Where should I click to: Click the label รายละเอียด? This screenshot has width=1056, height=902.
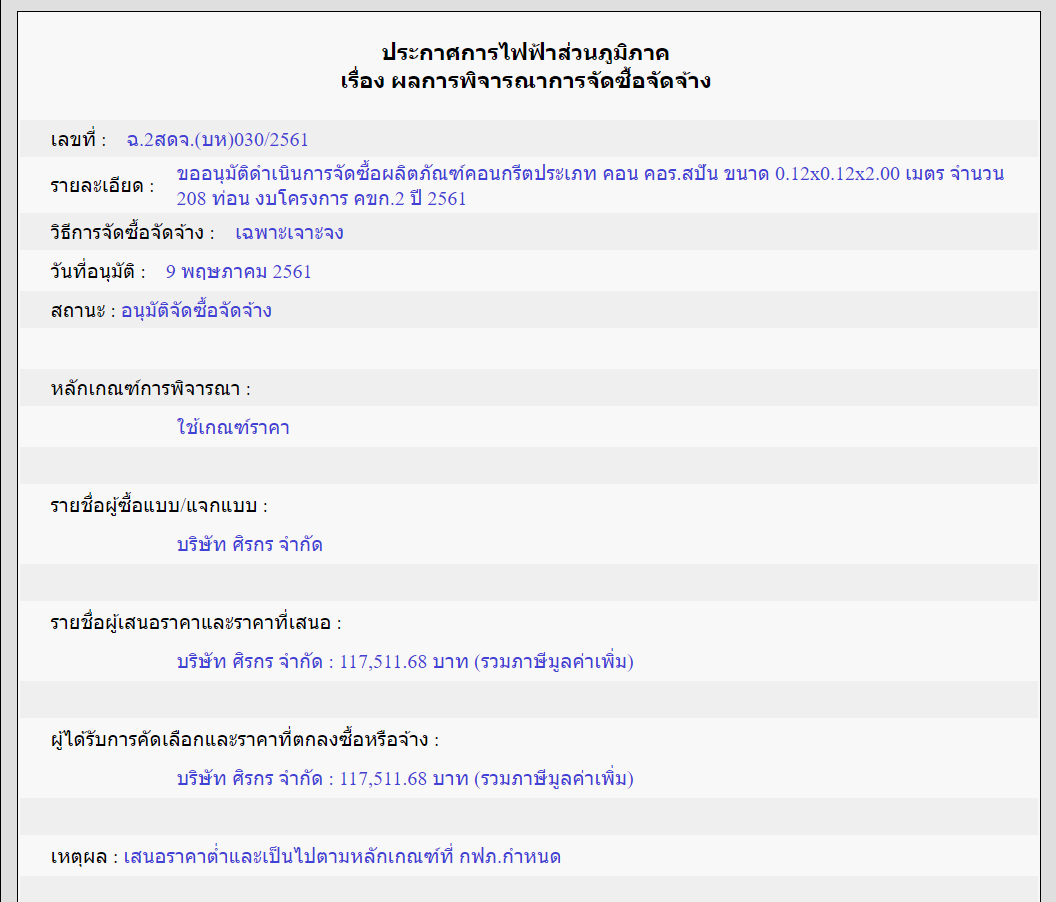tap(103, 186)
